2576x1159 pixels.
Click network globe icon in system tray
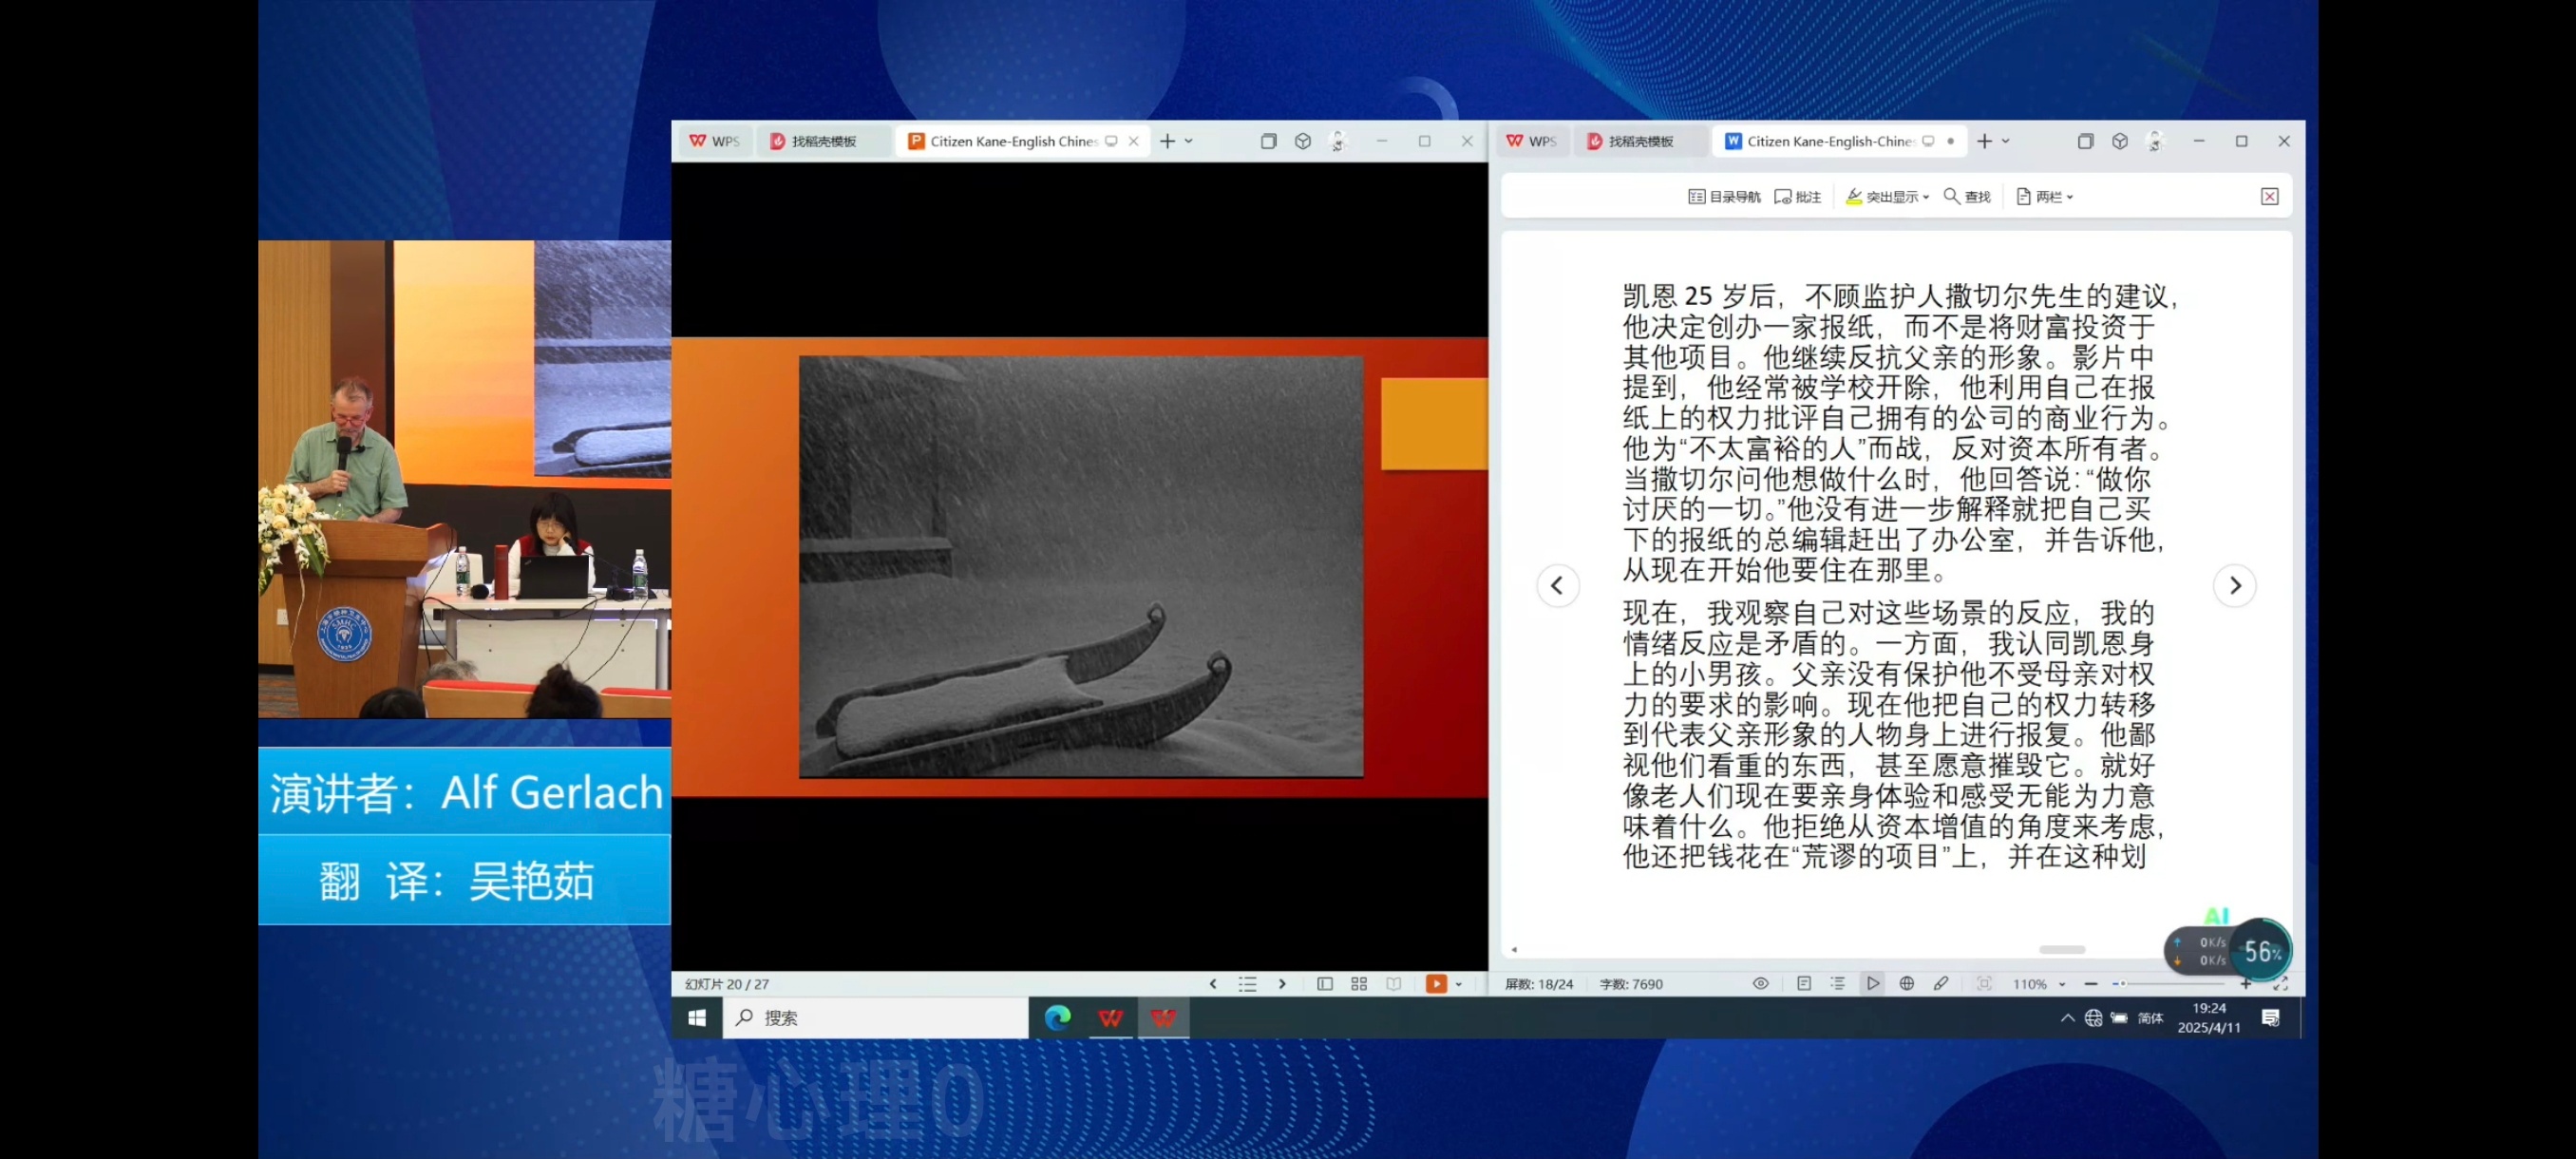coord(2093,1018)
